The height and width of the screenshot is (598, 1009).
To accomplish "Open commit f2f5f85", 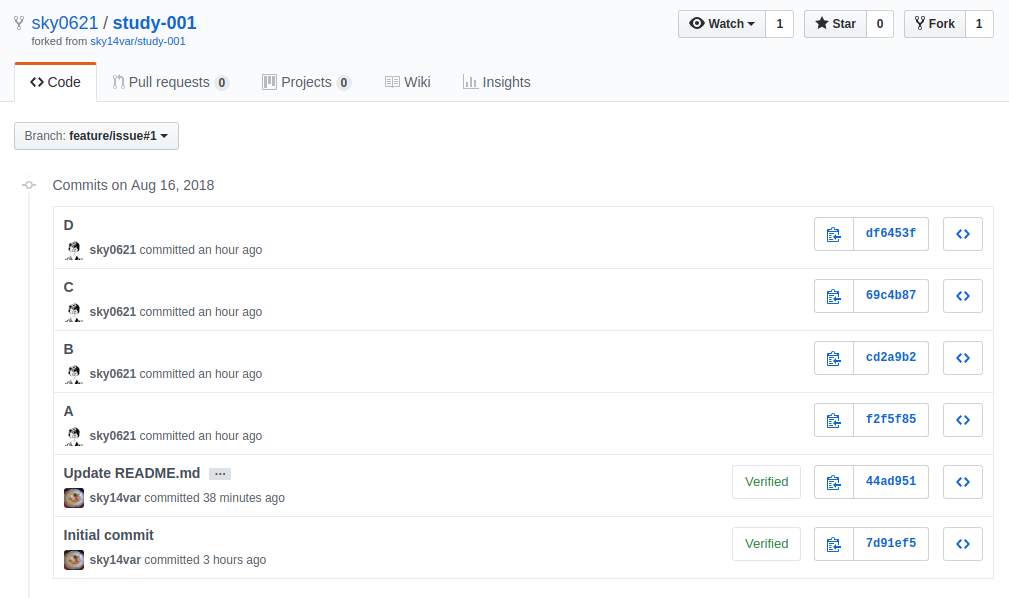I will pos(891,420).
